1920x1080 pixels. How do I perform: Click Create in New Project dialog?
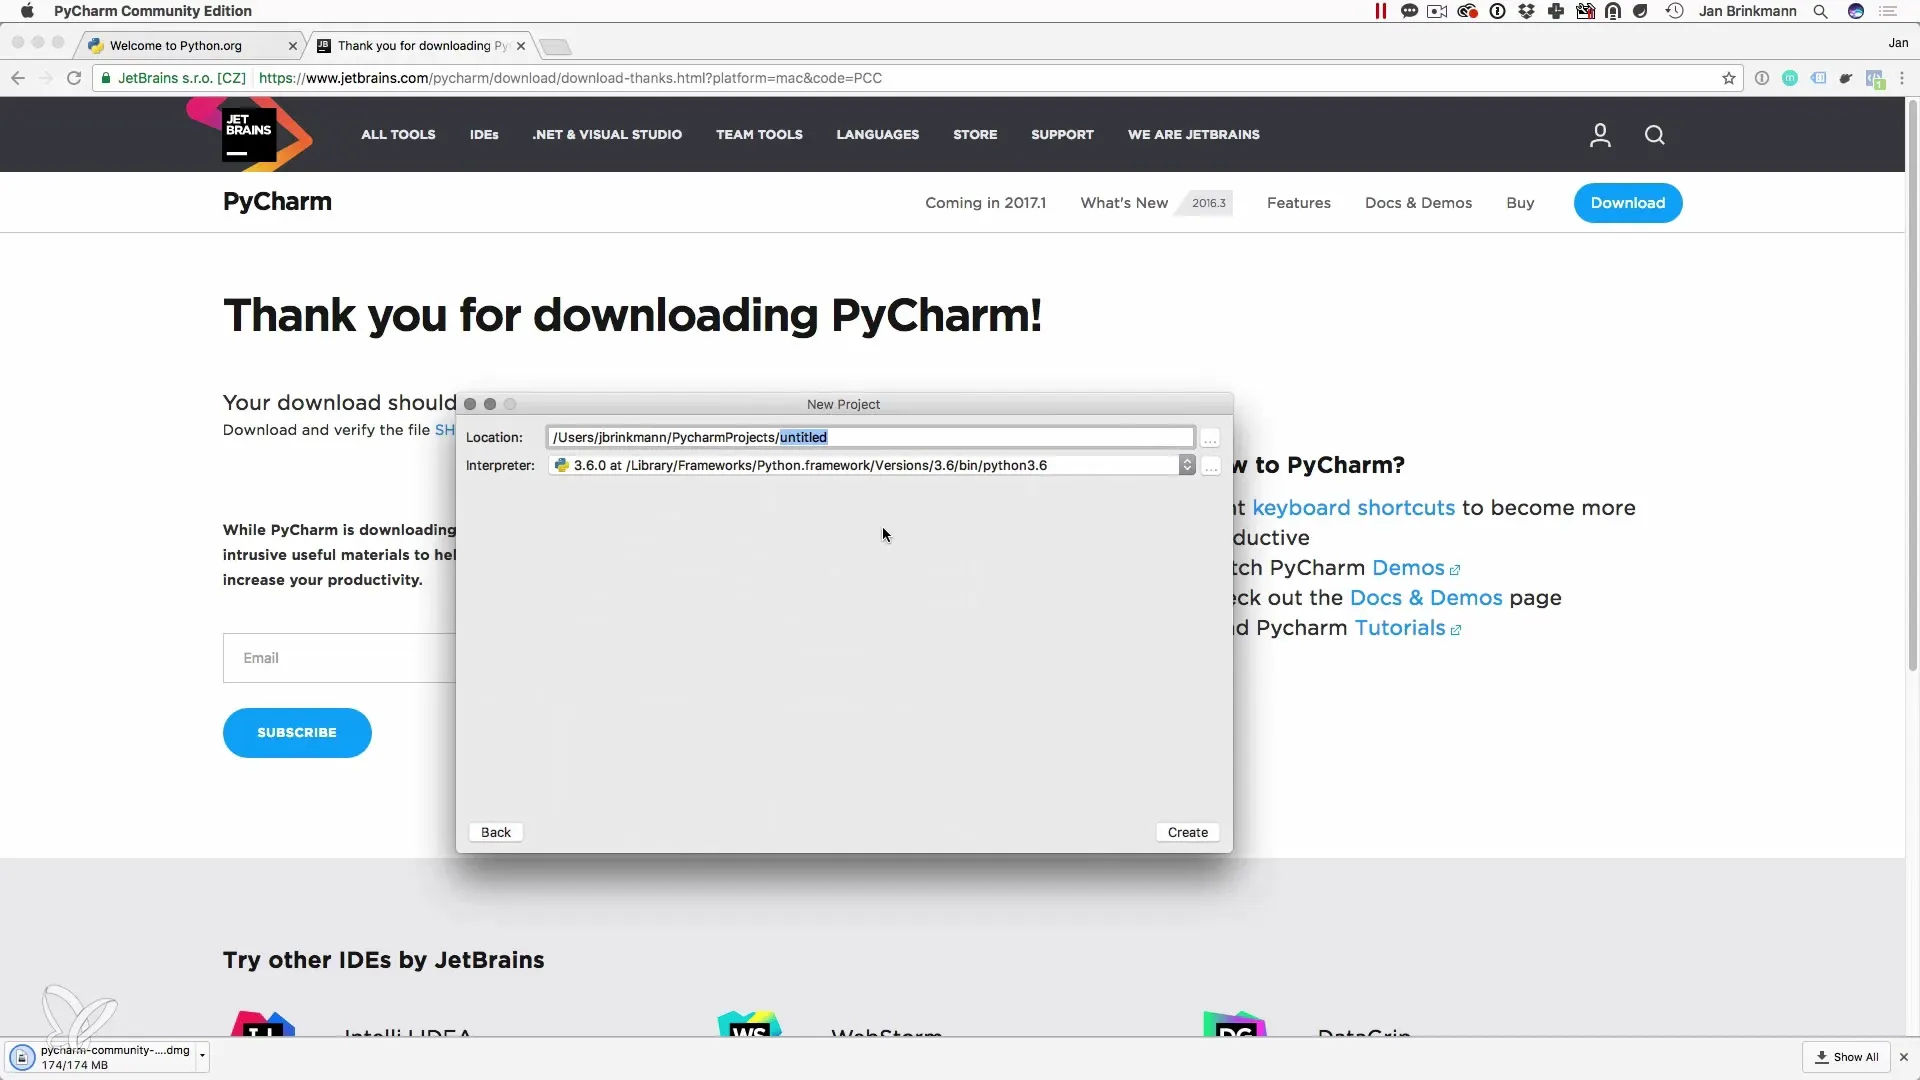click(x=1187, y=832)
